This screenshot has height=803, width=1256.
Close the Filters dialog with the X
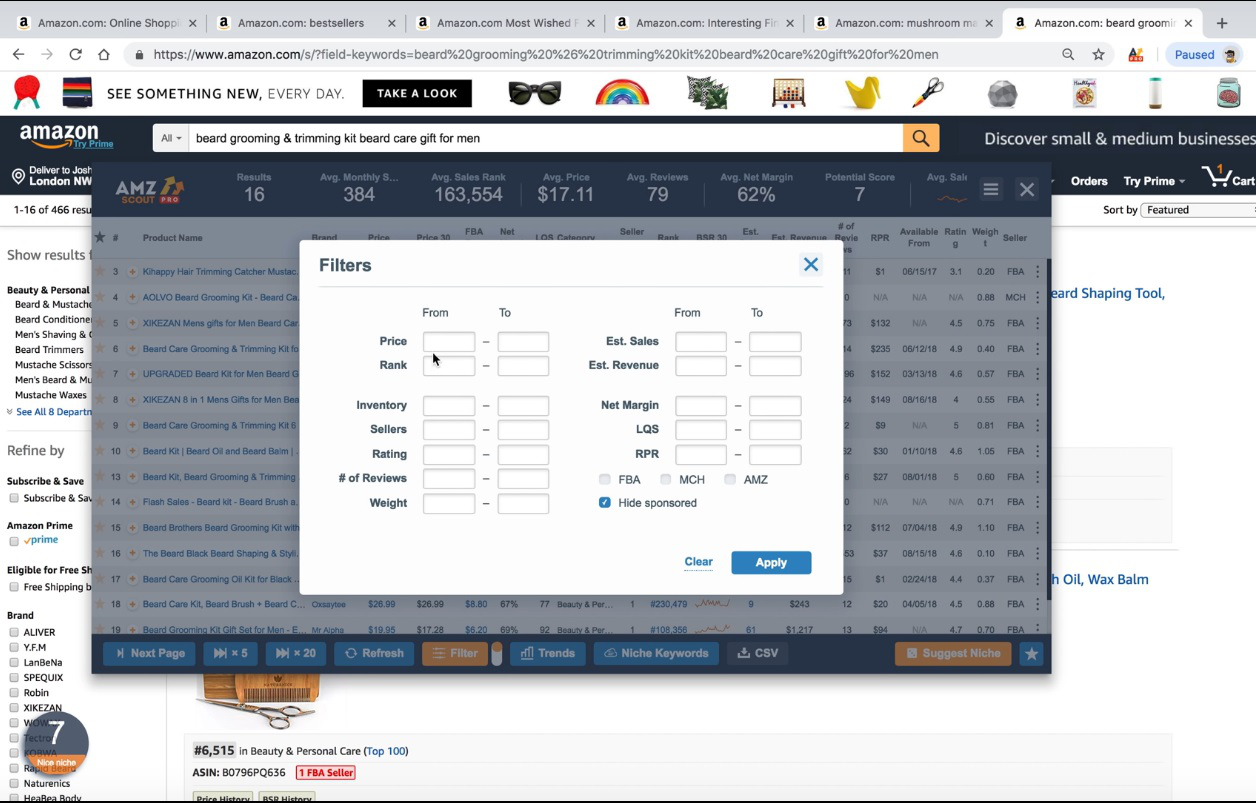(x=811, y=265)
